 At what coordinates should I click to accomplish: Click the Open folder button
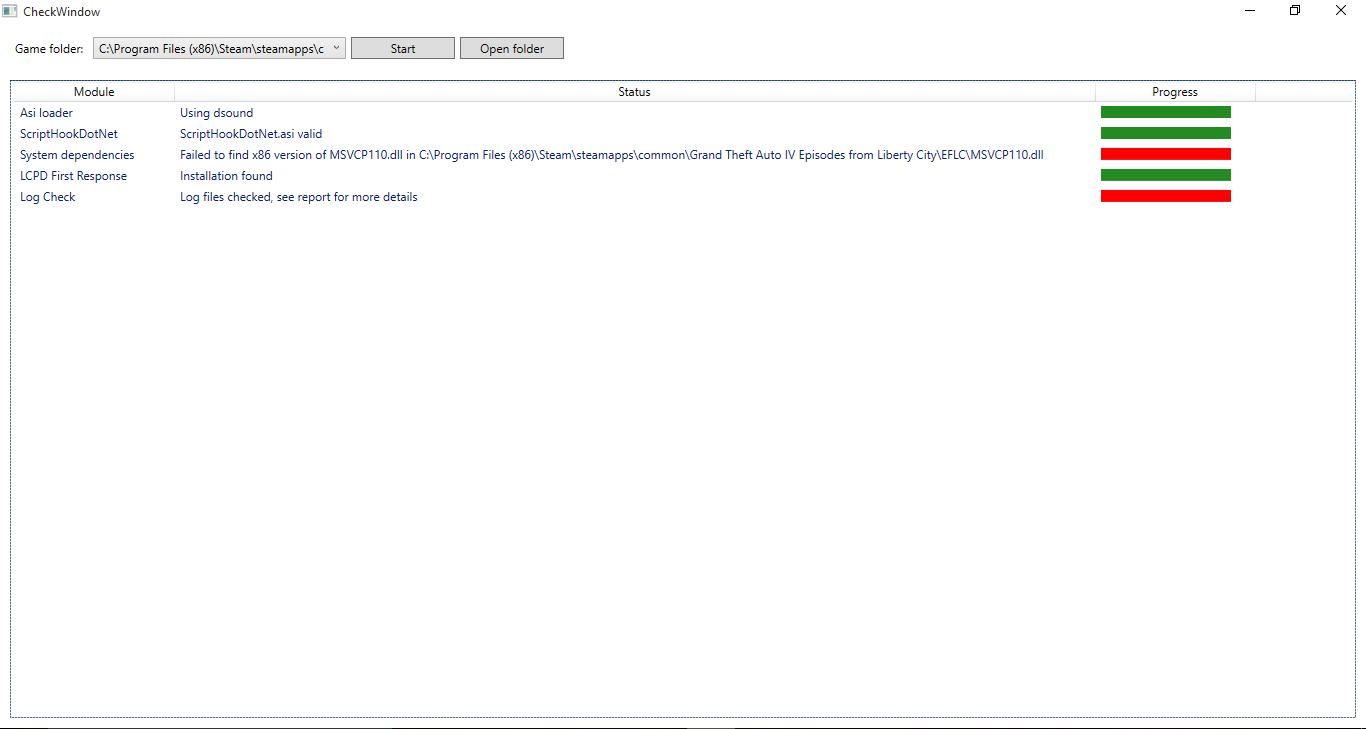(x=512, y=48)
